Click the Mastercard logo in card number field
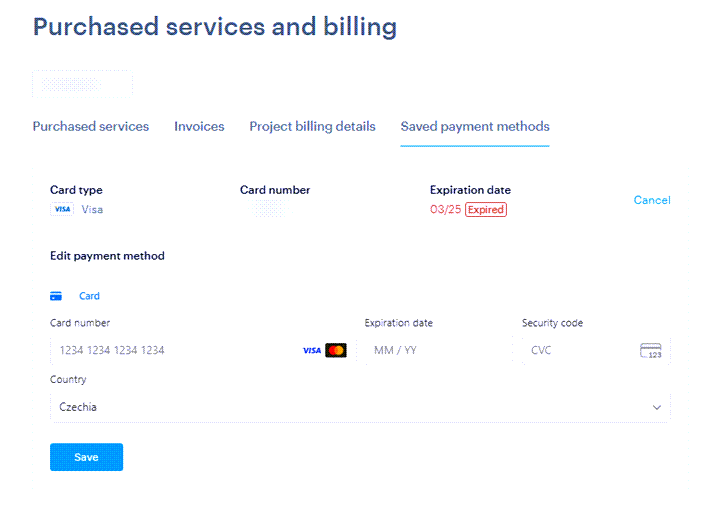The width and height of the screenshot is (720, 510). click(336, 350)
